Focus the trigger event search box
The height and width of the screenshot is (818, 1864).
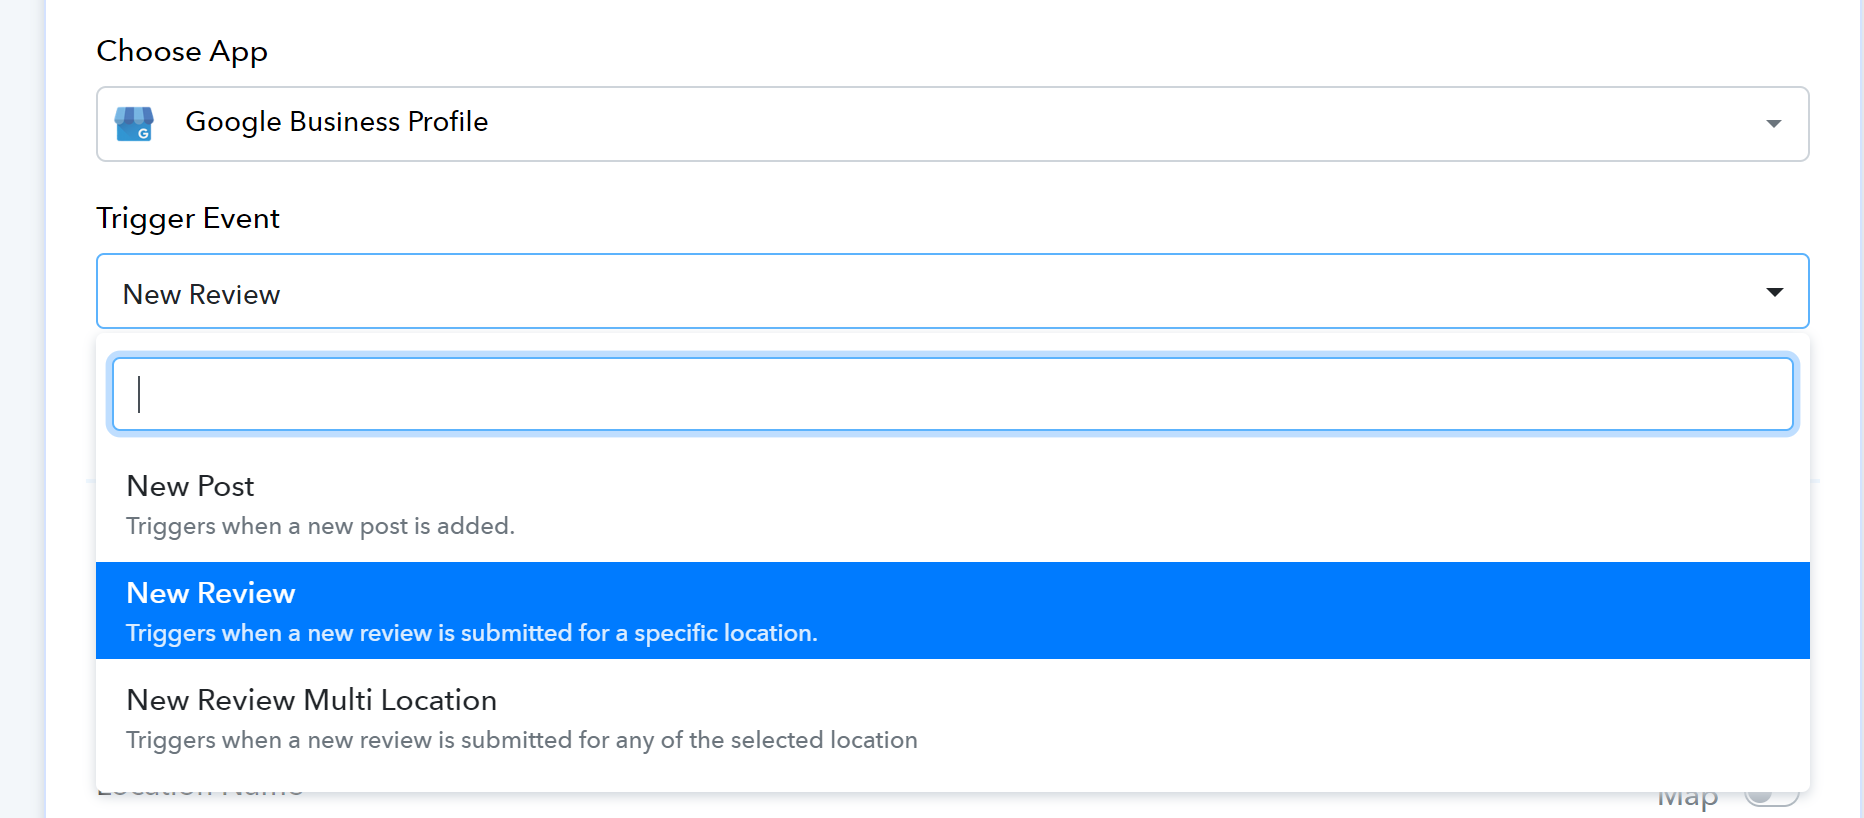952,394
